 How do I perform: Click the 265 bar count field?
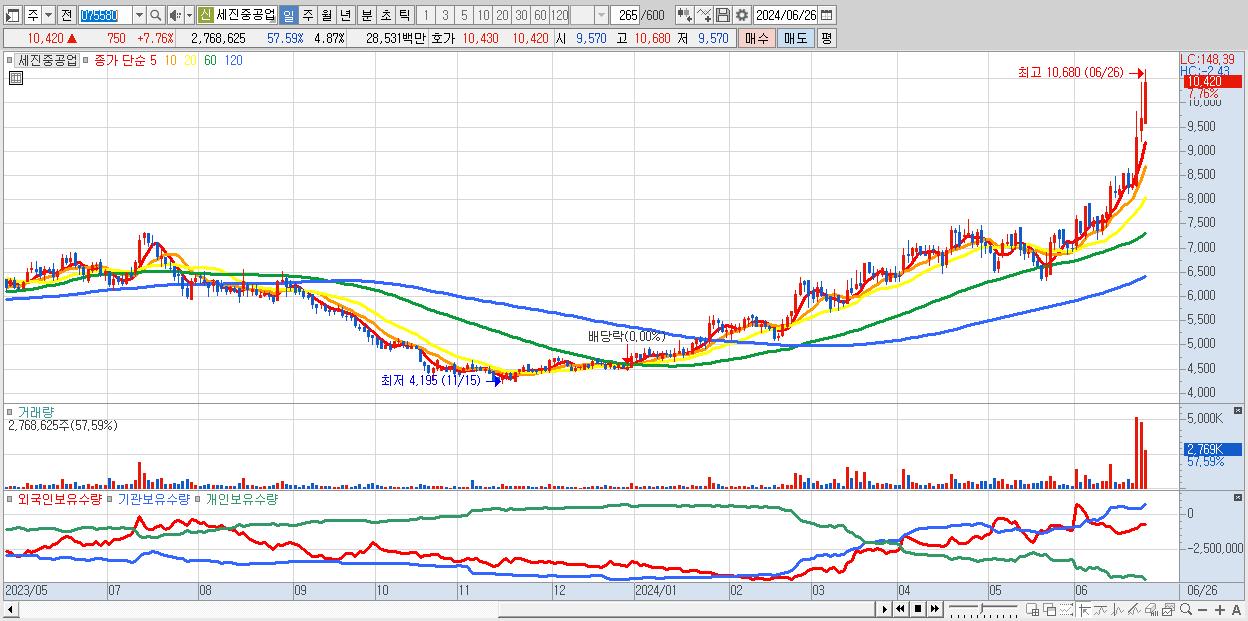coord(625,15)
